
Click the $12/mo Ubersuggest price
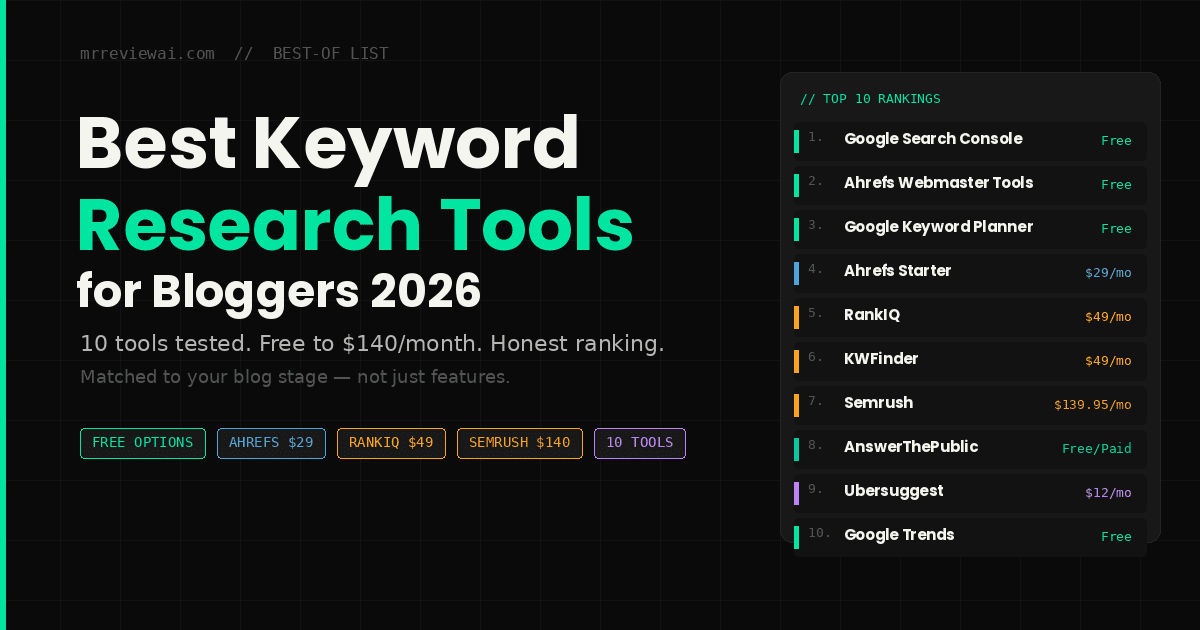coord(1108,492)
